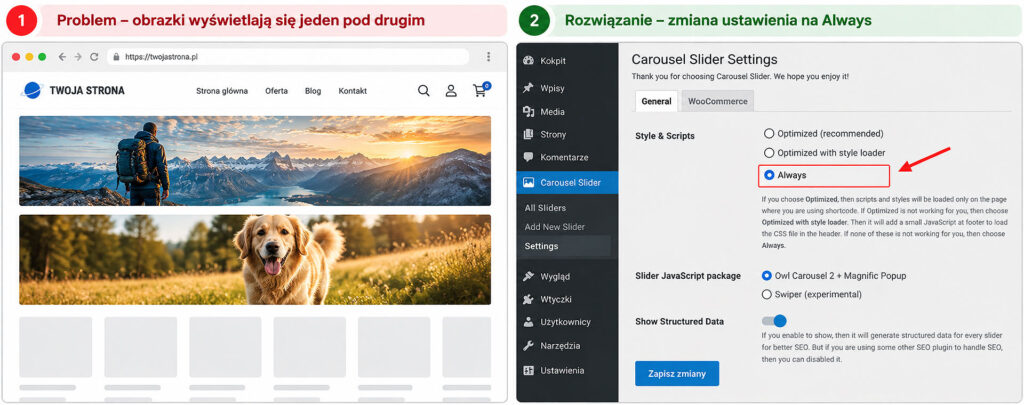
Task: Open the site search magnifier
Action: pos(424,91)
